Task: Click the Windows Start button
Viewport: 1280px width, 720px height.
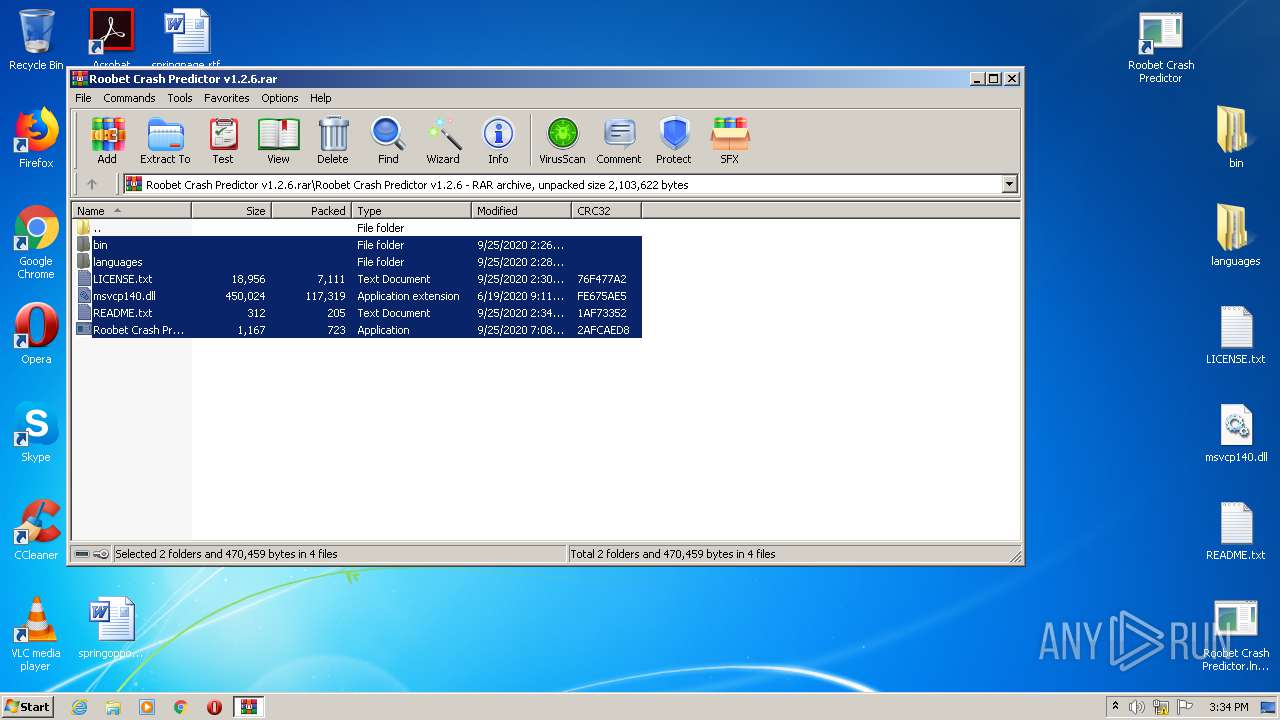Action: tap(27, 706)
